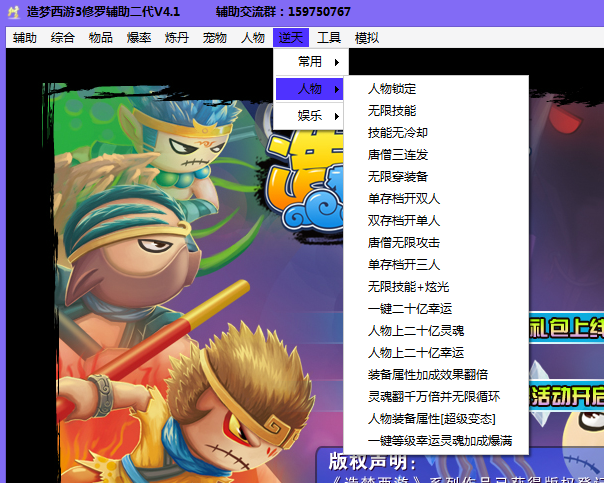Click 一键二十亿幸运 option
The image size is (604, 483).
pyautogui.click(x=410, y=309)
